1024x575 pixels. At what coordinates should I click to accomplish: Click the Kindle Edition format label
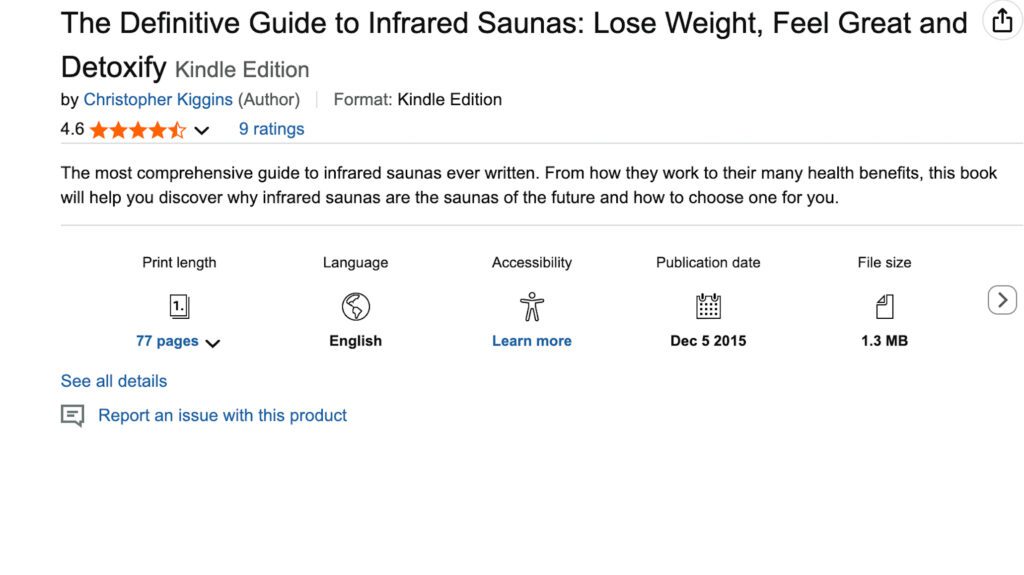click(x=449, y=99)
